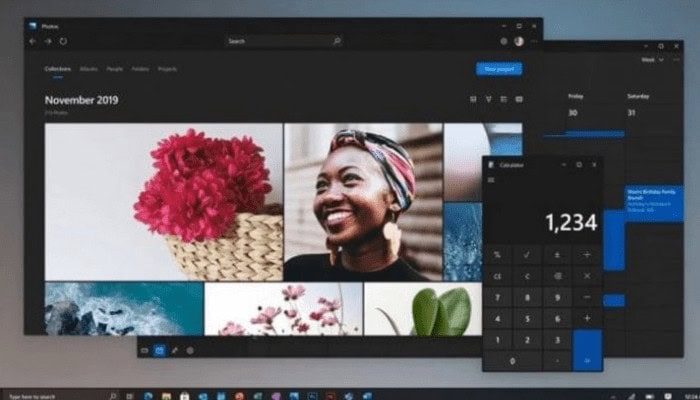This screenshot has width=700, height=400.
Task: Refresh the Photos app view
Action: pos(63,41)
